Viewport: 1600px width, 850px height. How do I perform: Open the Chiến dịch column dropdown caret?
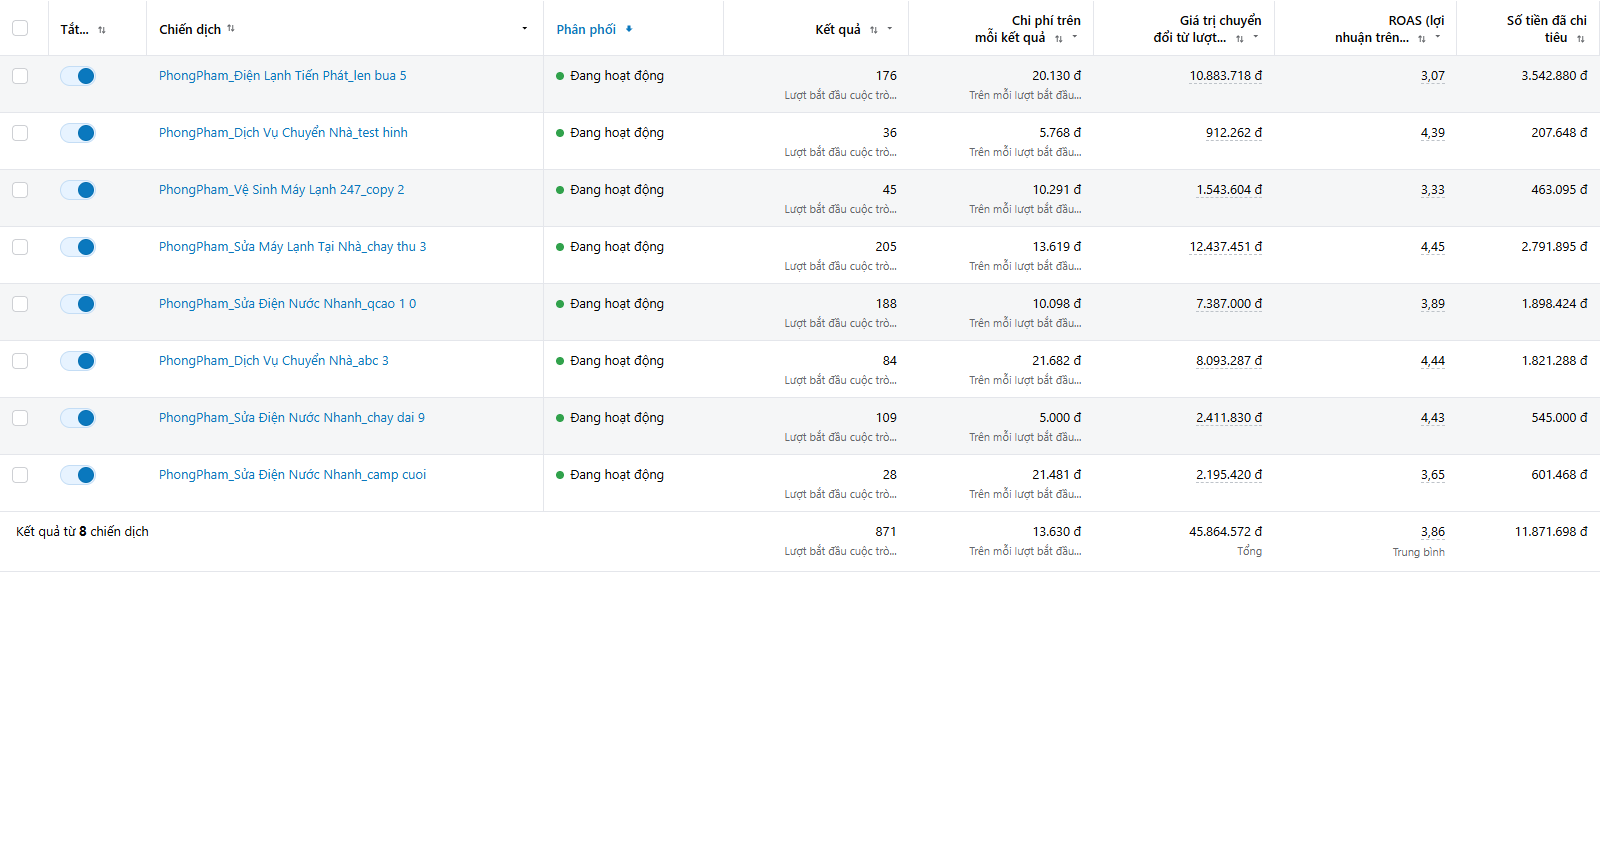(x=525, y=28)
